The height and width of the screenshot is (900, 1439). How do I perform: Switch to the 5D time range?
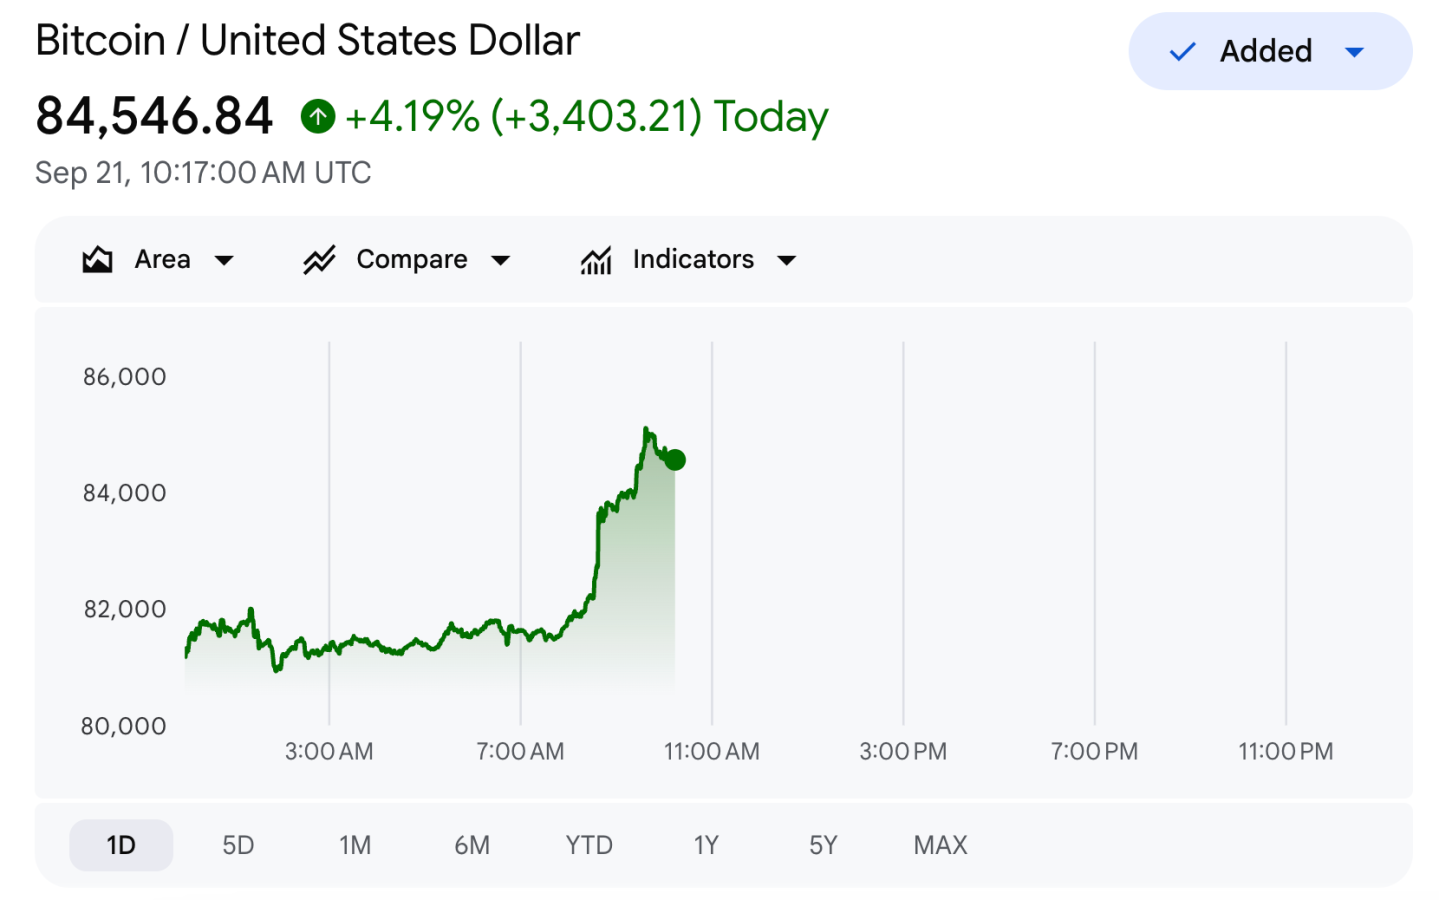(238, 845)
